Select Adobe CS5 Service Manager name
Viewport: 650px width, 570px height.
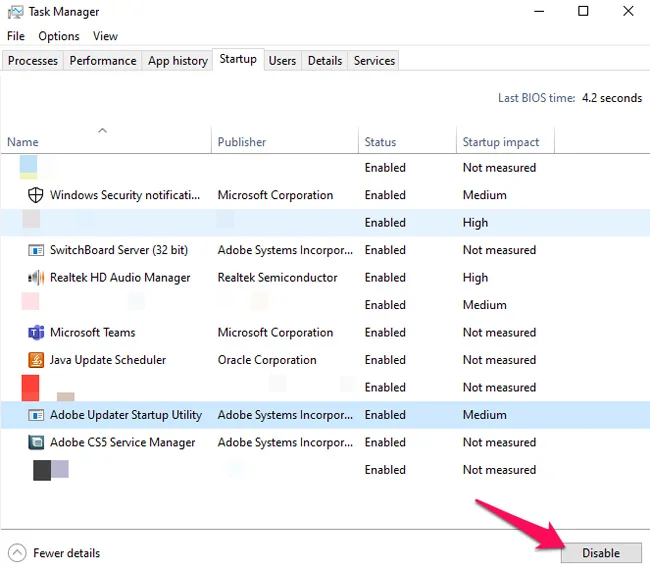(122, 442)
